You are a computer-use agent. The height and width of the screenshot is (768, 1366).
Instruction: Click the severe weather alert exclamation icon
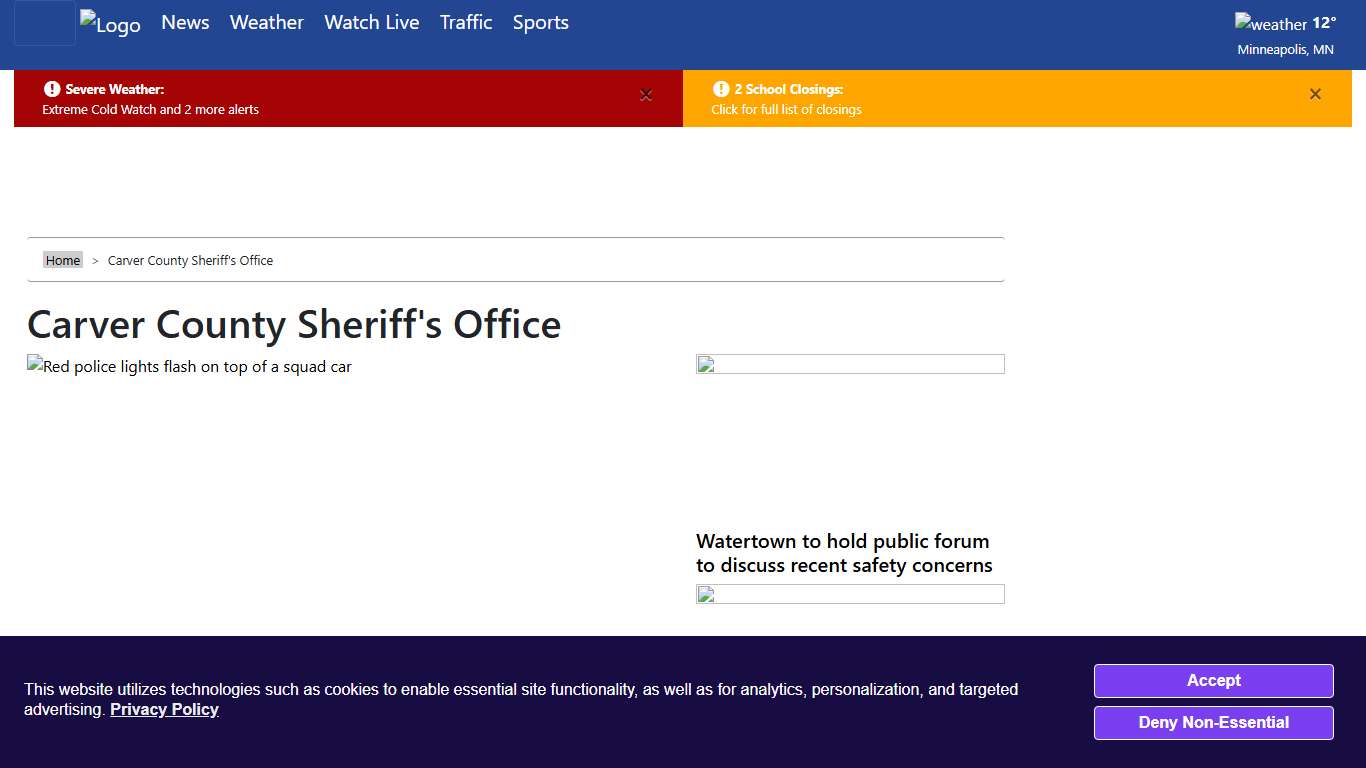tap(52, 88)
